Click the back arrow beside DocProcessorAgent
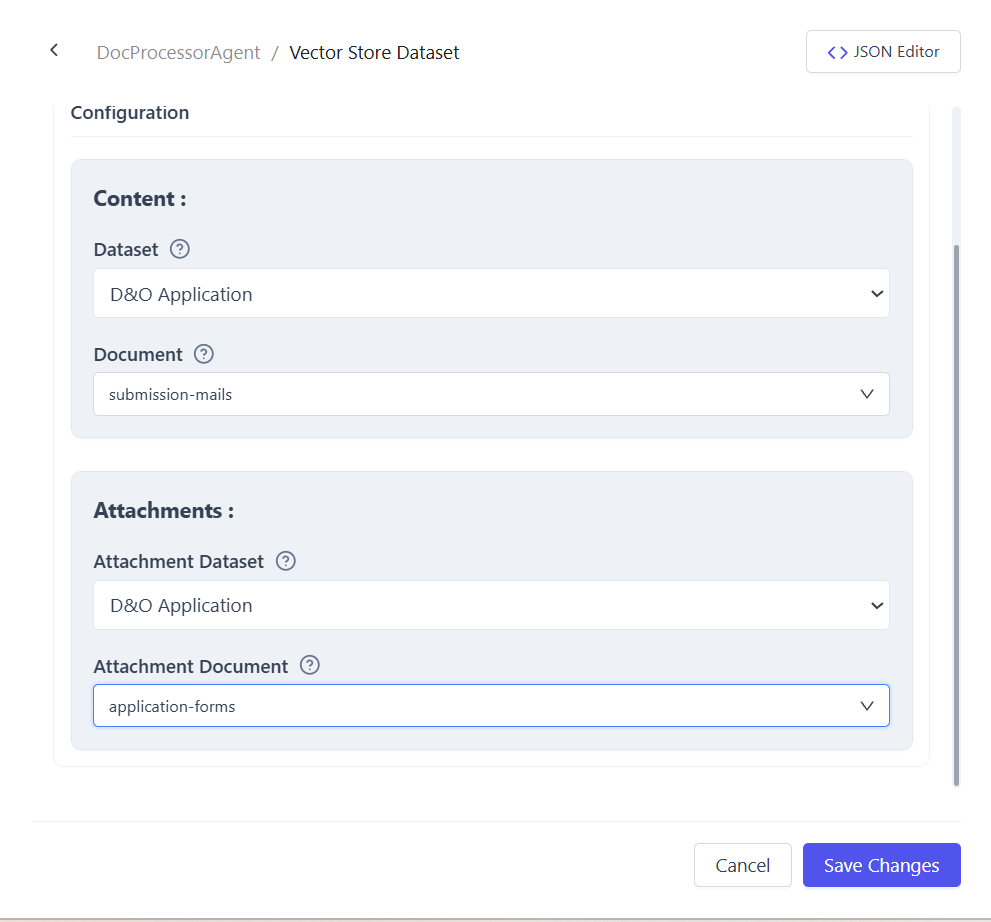 coord(54,50)
